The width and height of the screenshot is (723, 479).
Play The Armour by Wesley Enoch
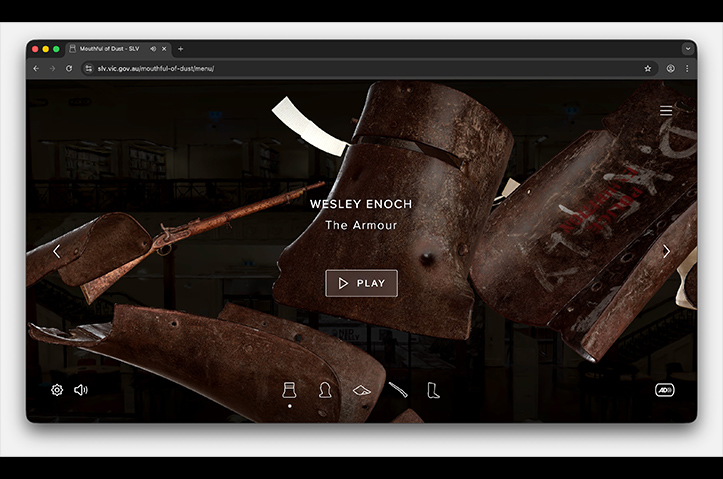click(x=362, y=283)
